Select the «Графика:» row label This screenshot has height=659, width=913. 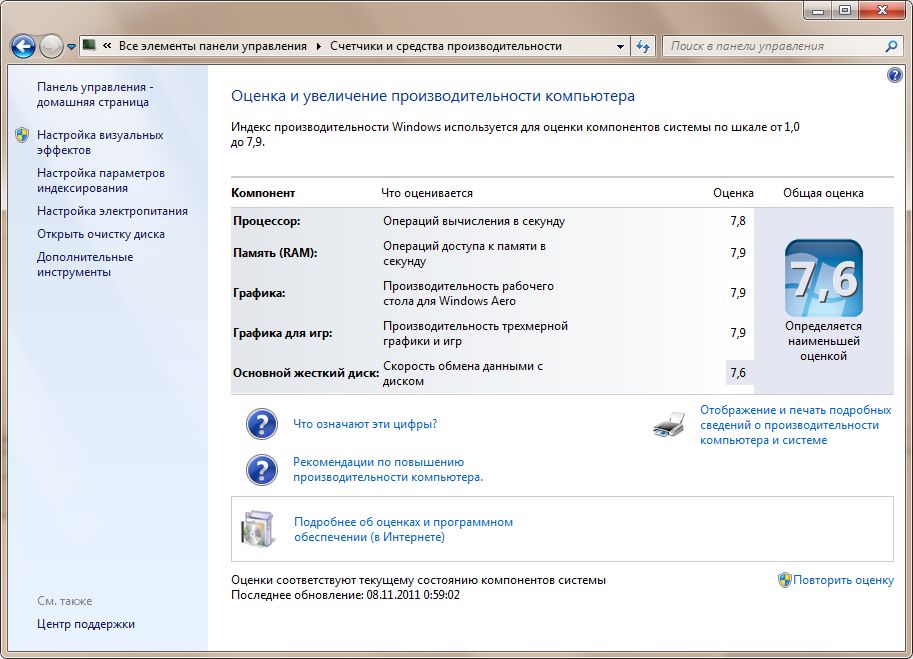pyautogui.click(x=259, y=293)
